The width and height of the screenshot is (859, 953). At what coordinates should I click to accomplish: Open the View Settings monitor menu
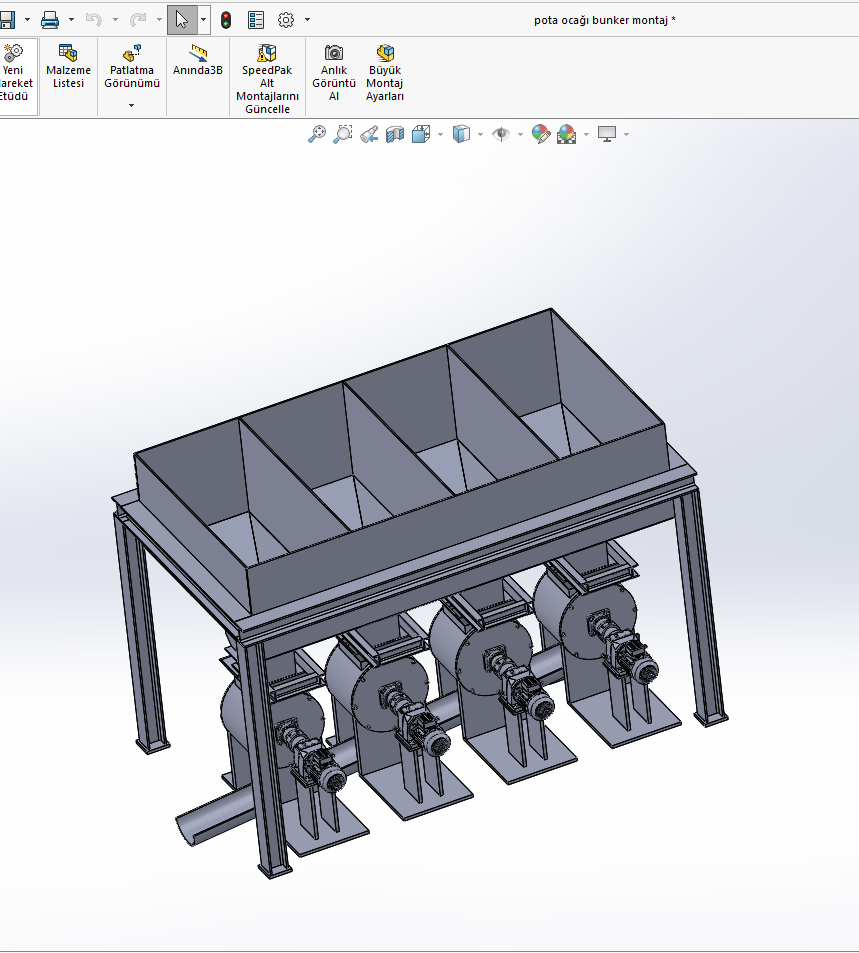(606, 134)
